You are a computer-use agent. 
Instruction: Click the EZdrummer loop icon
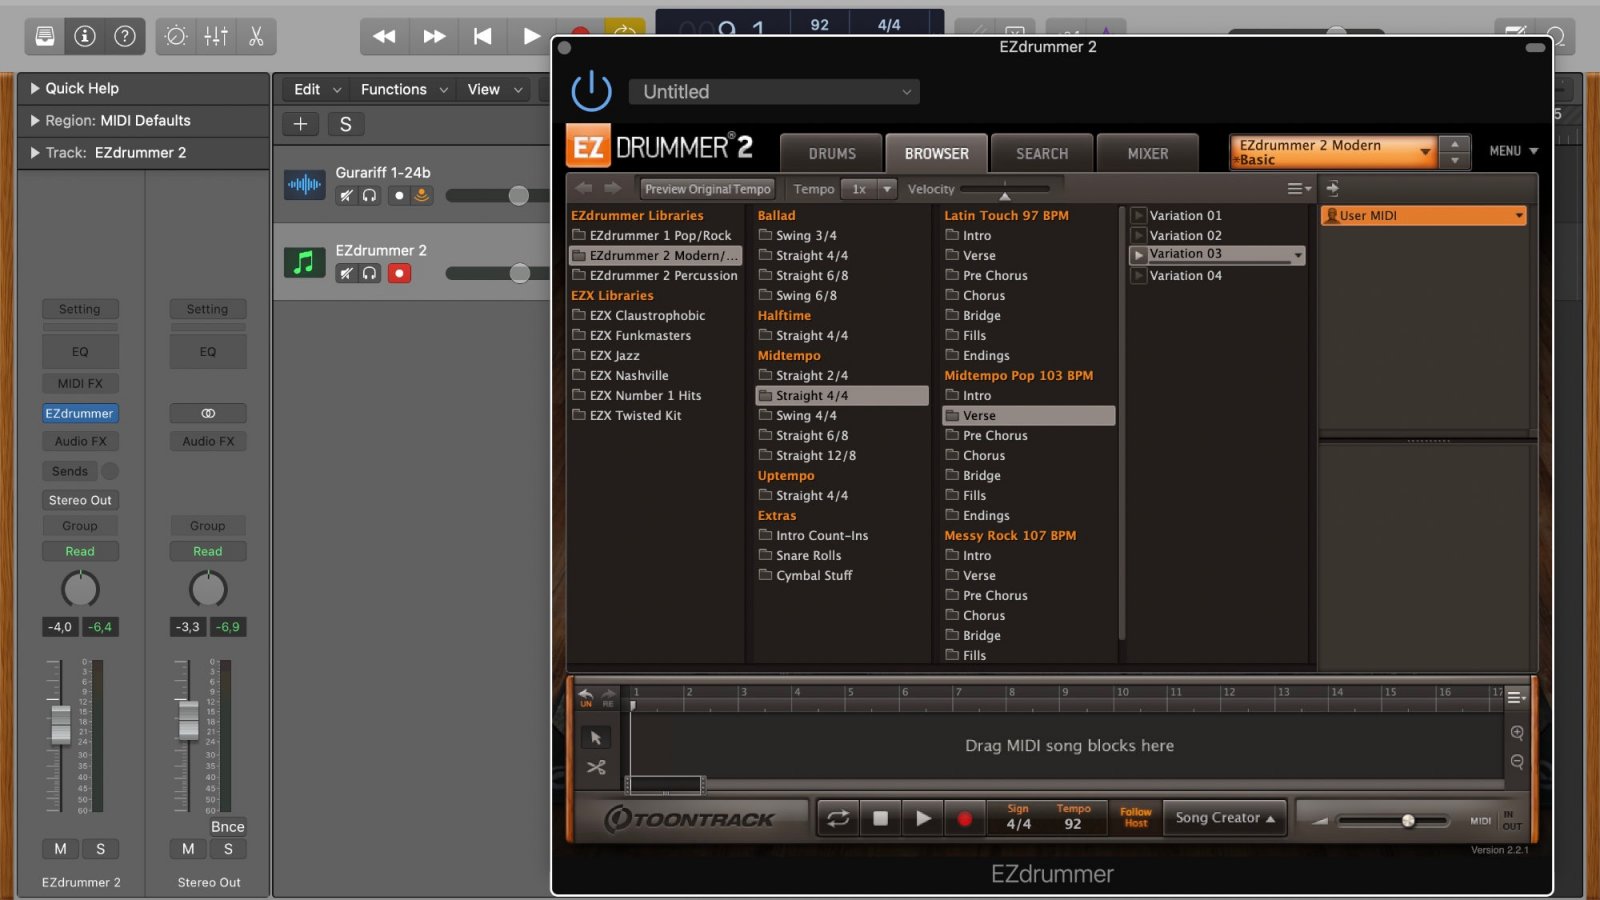[x=838, y=819]
